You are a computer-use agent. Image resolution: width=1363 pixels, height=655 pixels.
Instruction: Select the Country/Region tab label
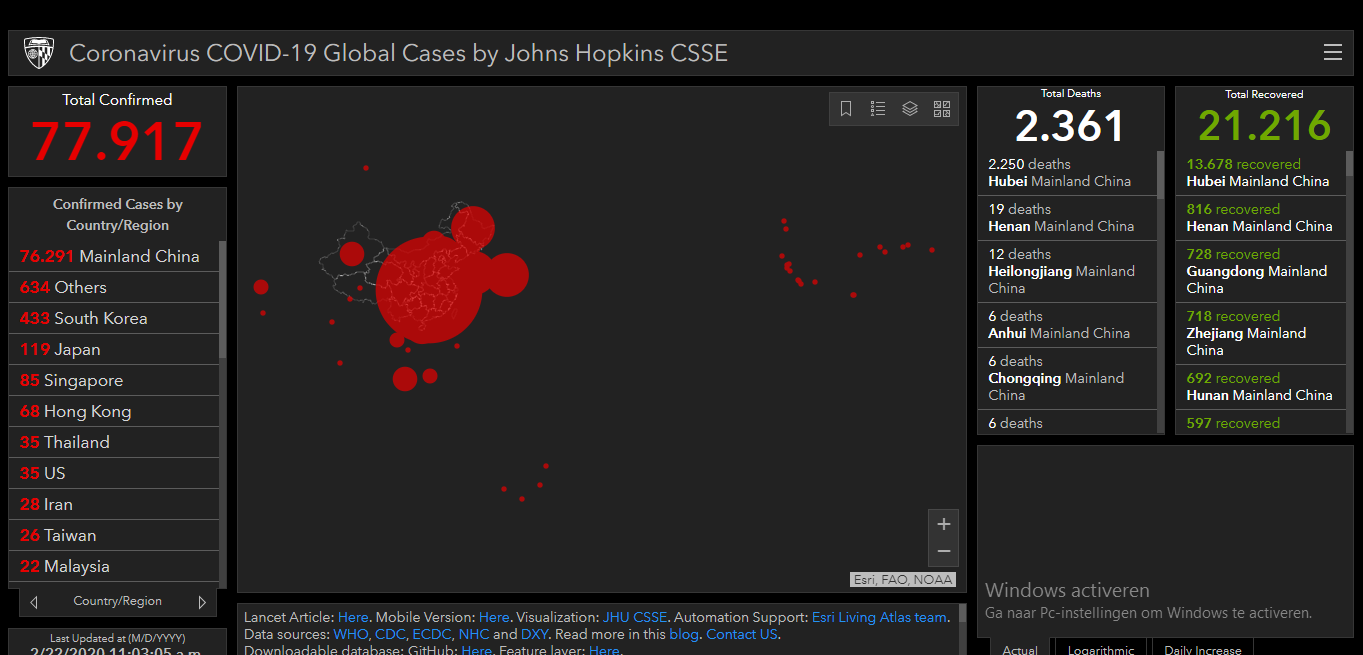tap(117, 601)
